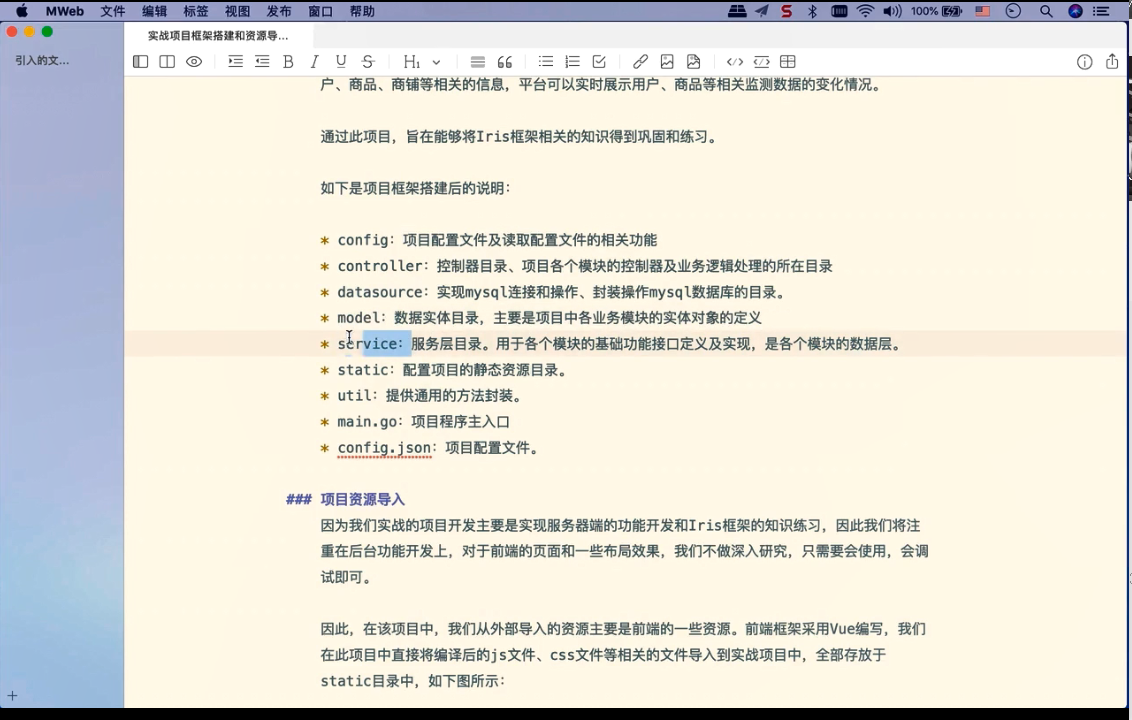The width and height of the screenshot is (1132, 720).
Task: Toggle the sidebar panel icon
Action: [141, 62]
